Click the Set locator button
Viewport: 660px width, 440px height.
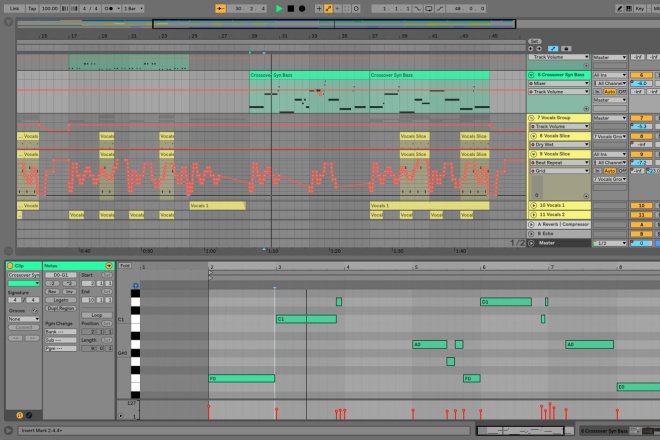click(534, 41)
